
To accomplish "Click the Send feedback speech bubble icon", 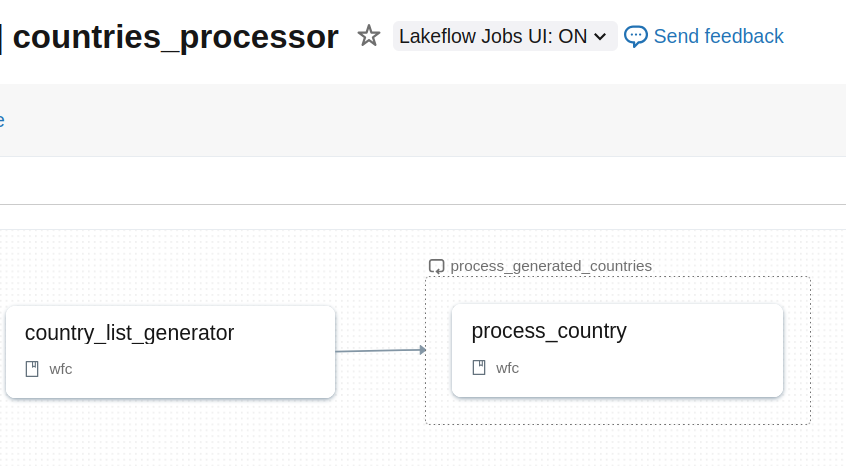I will 636,37.
